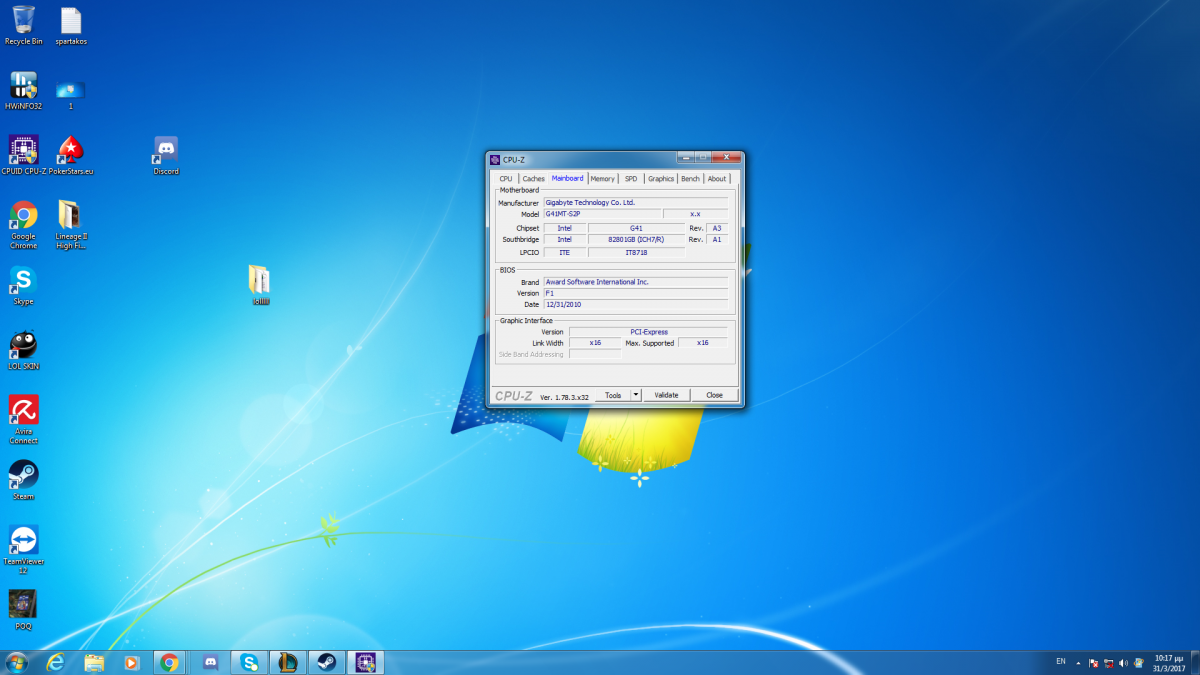Image resolution: width=1200 pixels, height=675 pixels.
Task: Open the EN language indicator
Action: point(1060,662)
